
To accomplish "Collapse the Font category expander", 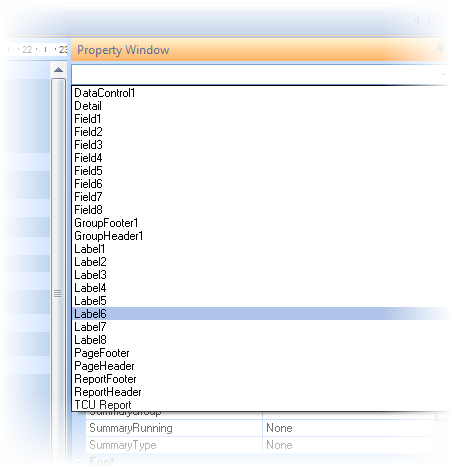I will 79,461.
